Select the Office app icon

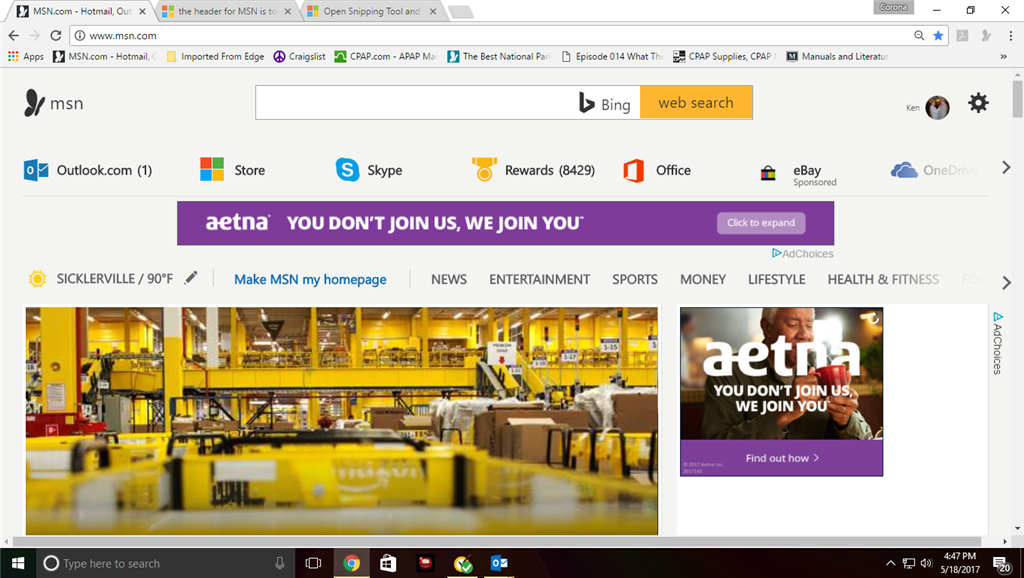coord(632,170)
